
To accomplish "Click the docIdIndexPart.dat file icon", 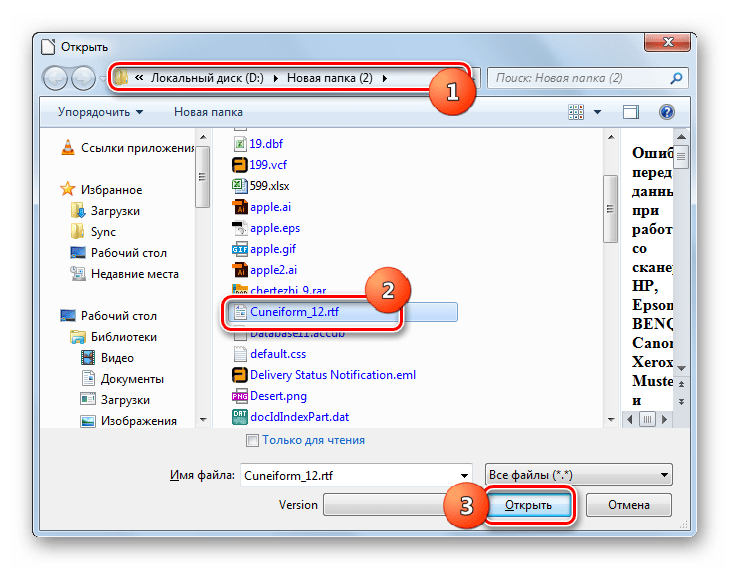I will point(240,417).
